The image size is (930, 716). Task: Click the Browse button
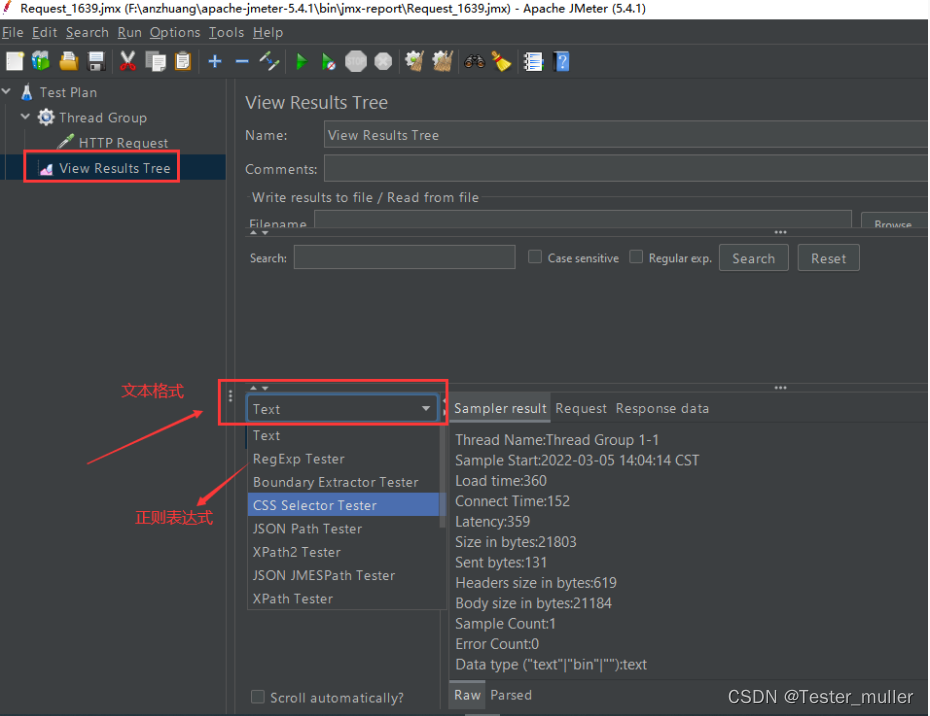pos(893,221)
